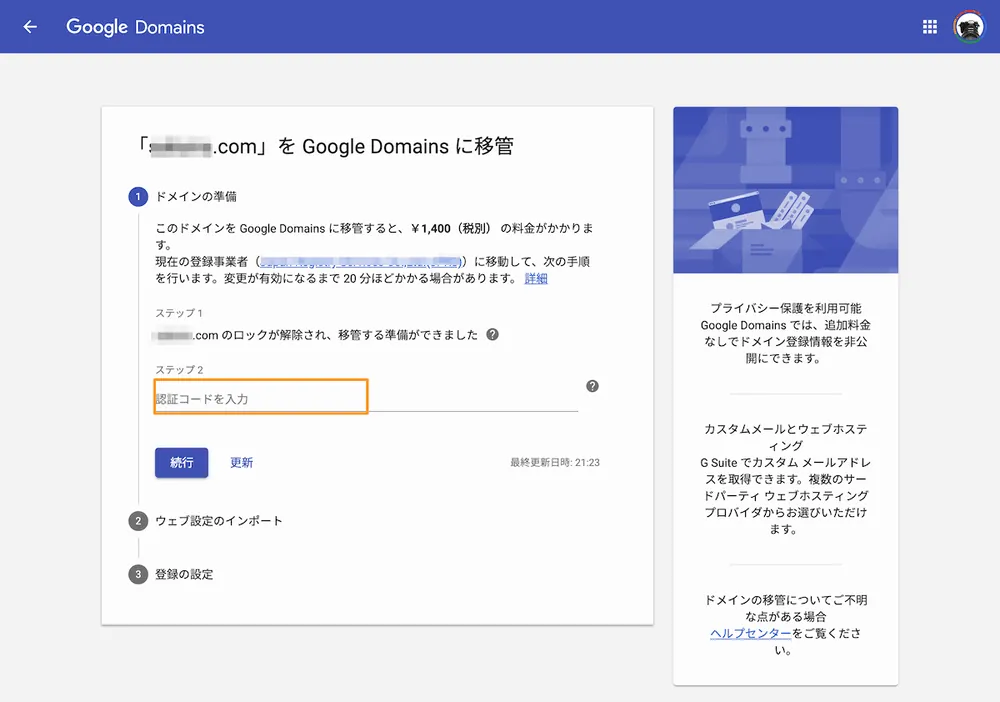This screenshot has height=702, width=1000.
Task: Click the help icon beside lock status message
Action: [x=492, y=335]
